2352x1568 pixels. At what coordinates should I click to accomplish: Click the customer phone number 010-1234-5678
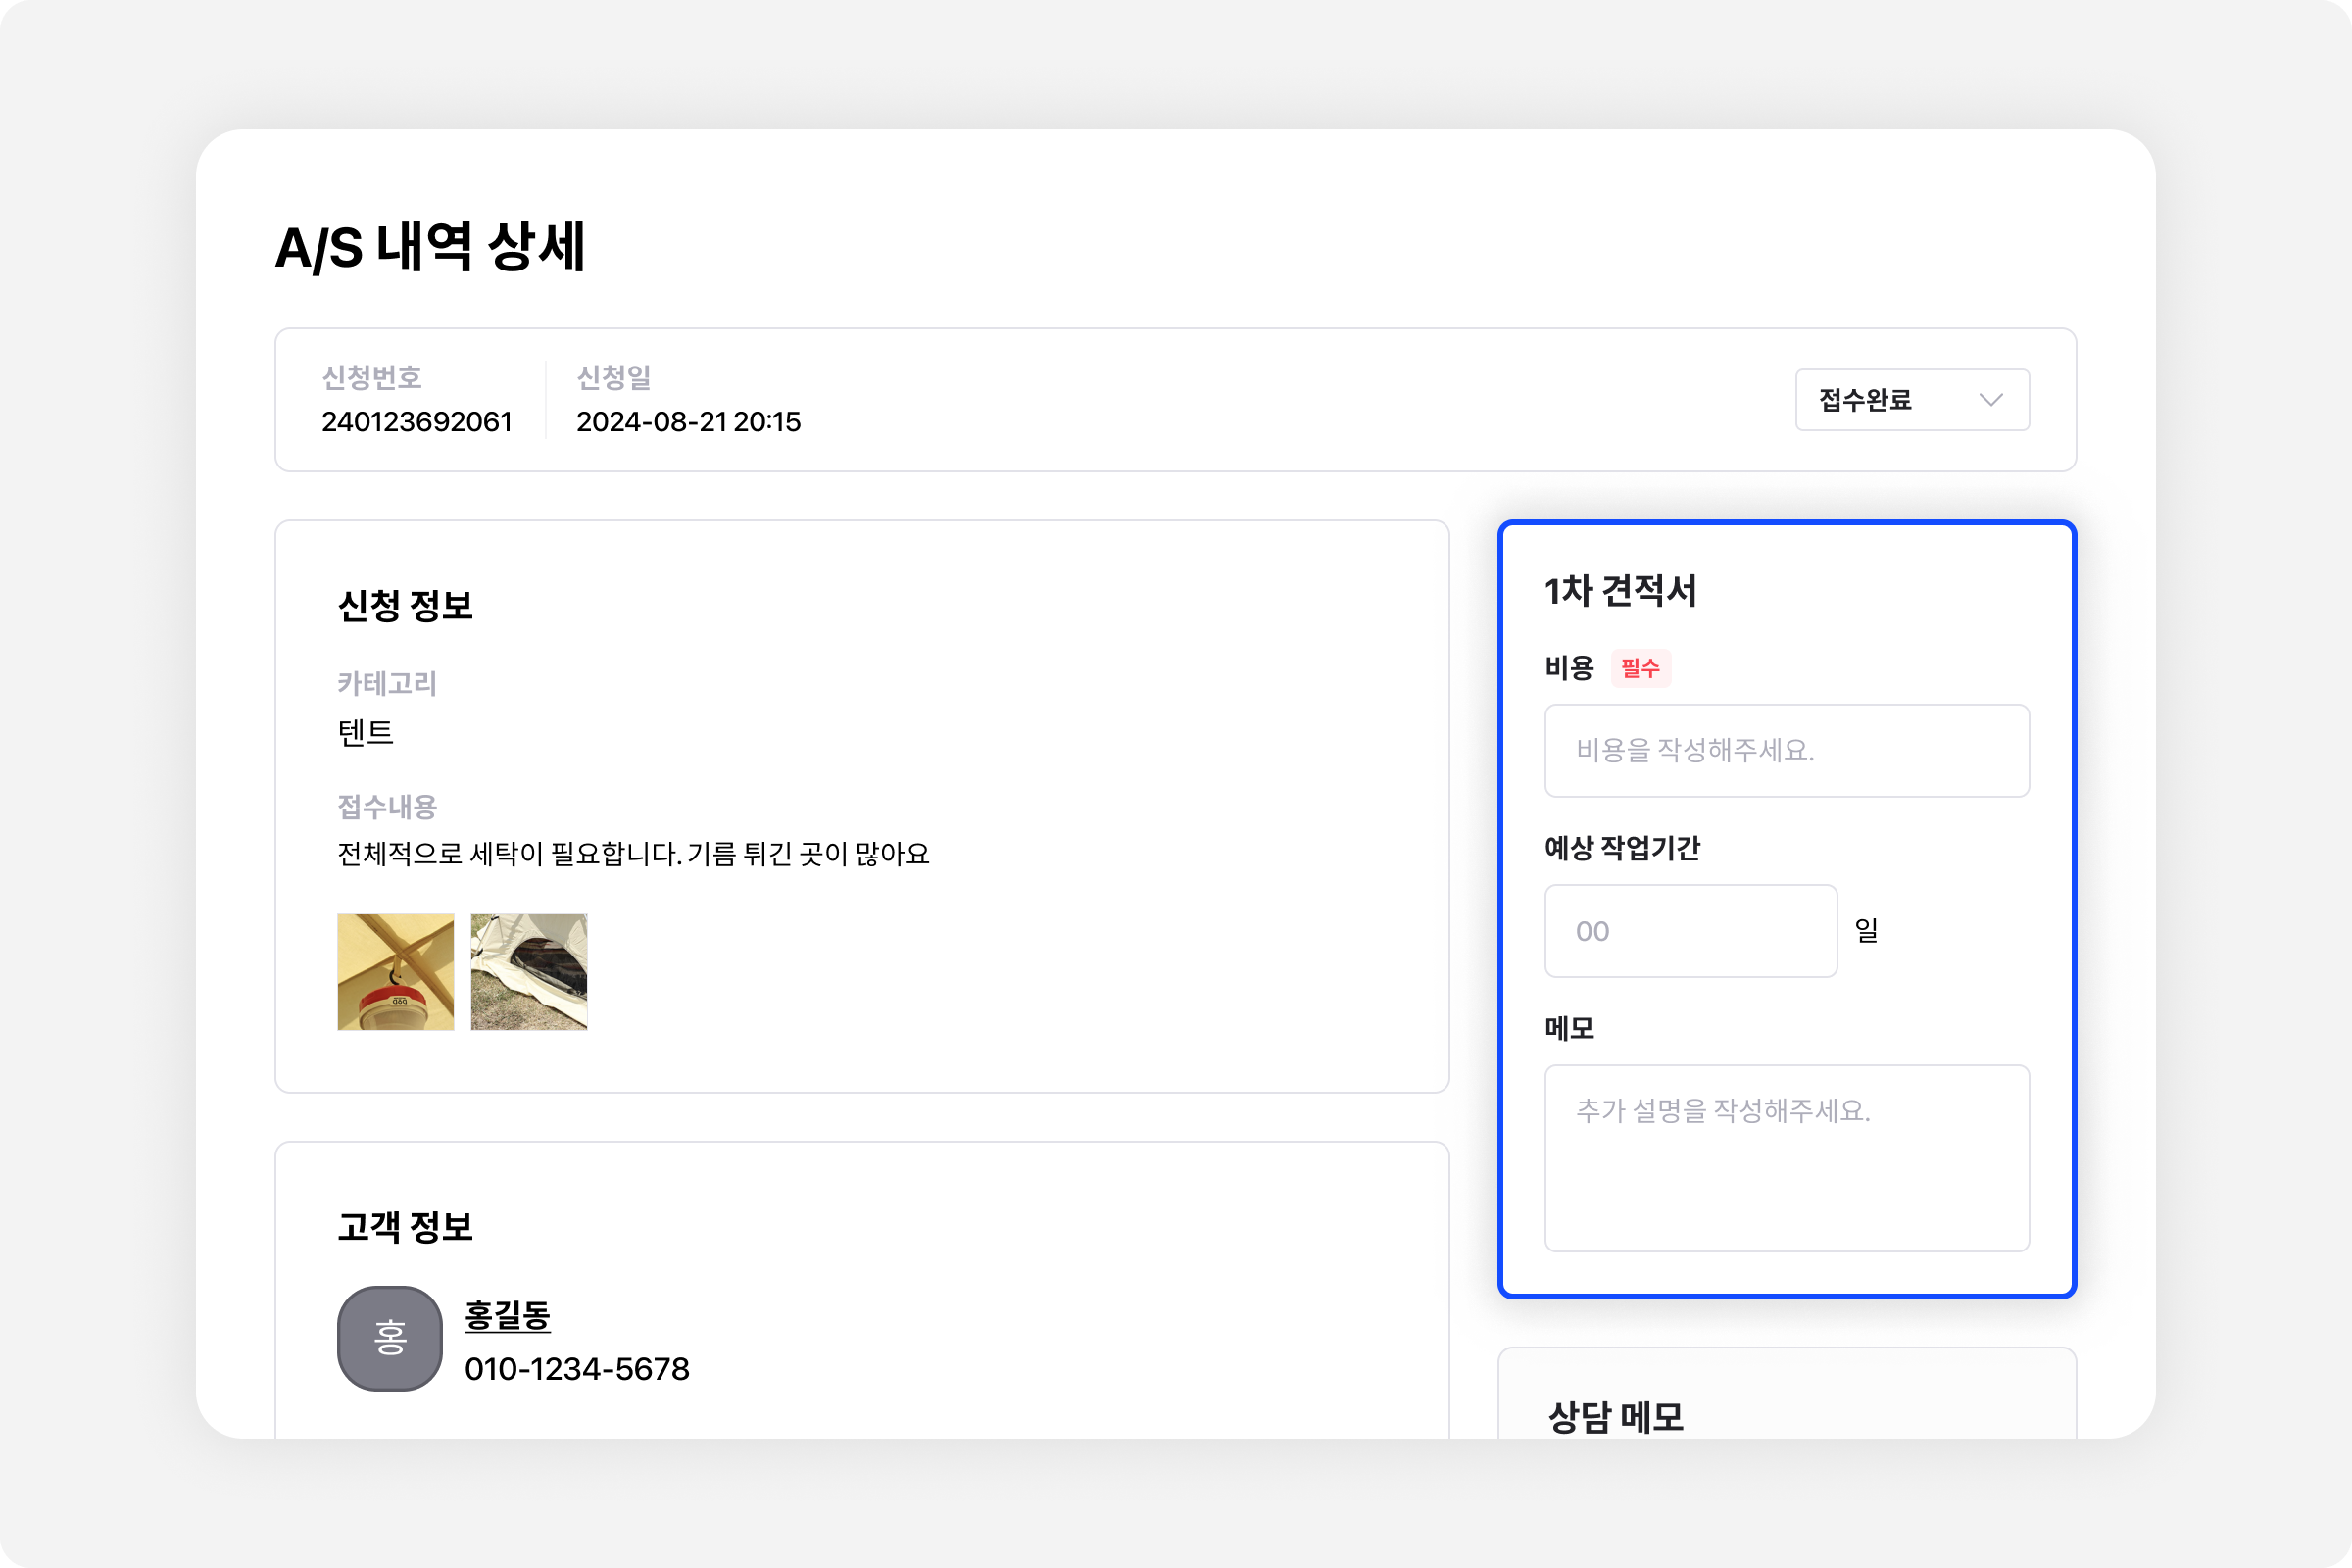point(577,1369)
